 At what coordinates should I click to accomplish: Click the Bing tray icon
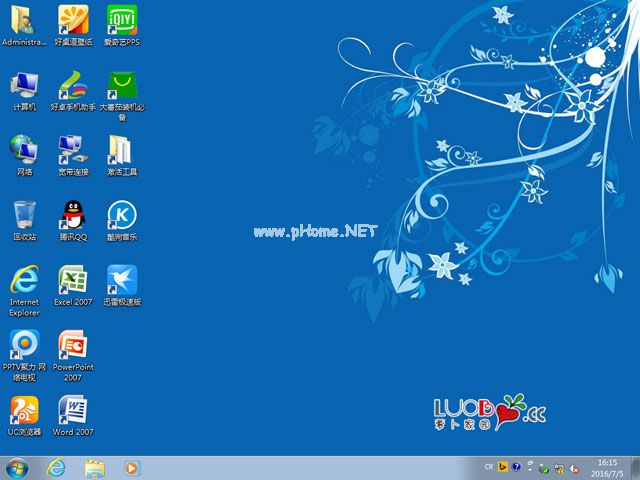(503, 467)
